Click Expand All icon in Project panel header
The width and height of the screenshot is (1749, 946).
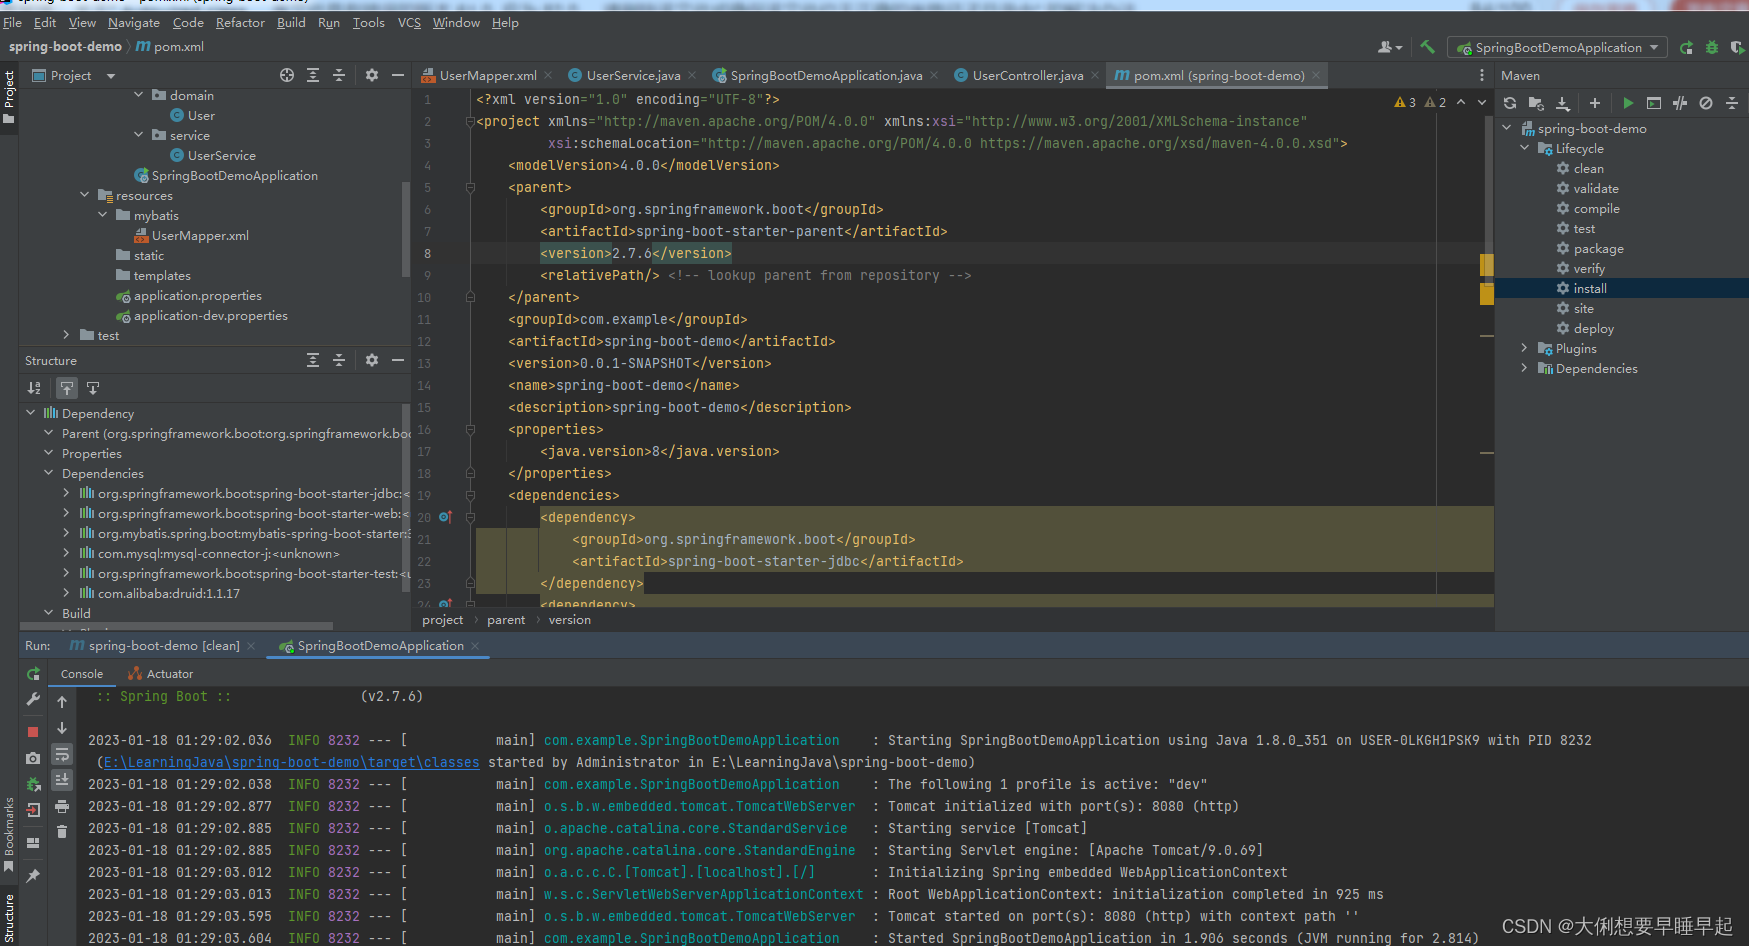point(313,75)
